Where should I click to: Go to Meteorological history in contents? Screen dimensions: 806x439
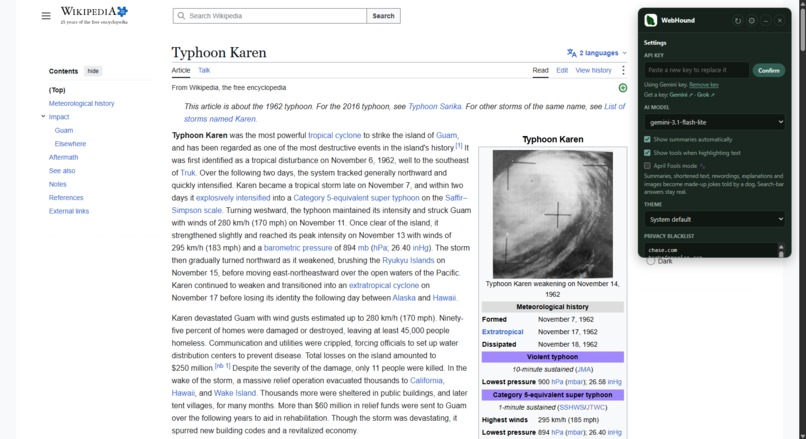(x=81, y=103)
